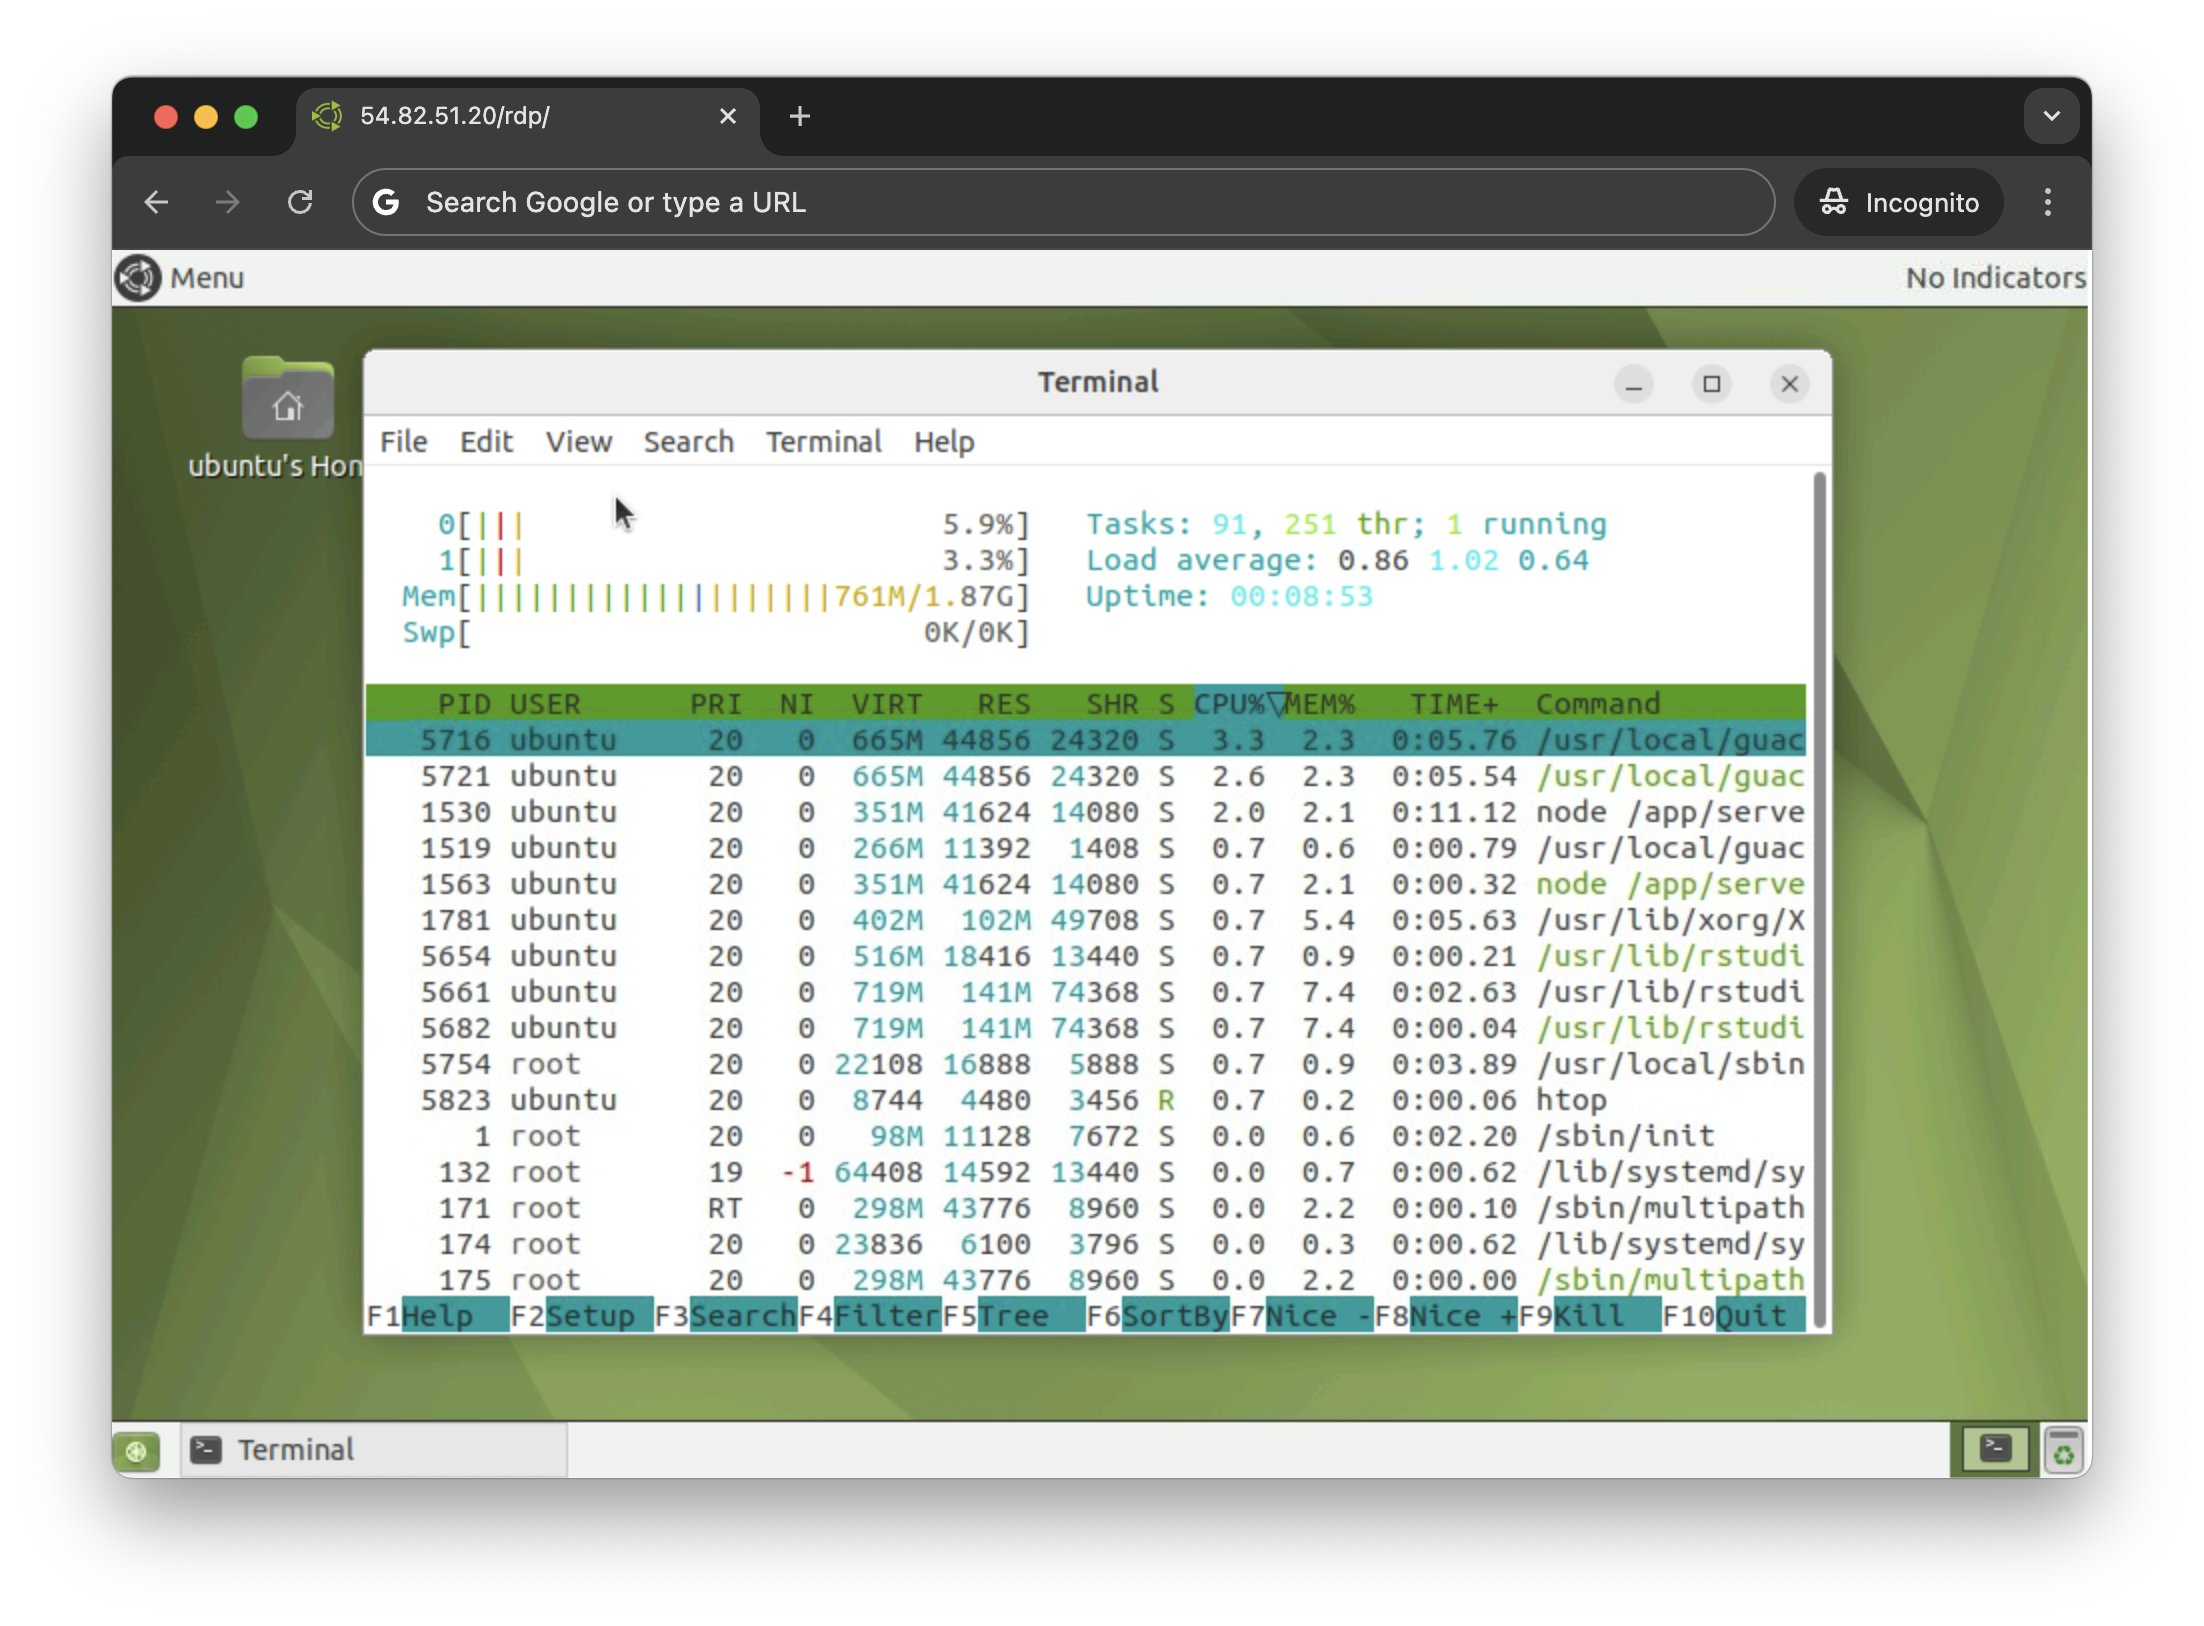Open the Ubuntu MATE Menu icon

[138, 278]
